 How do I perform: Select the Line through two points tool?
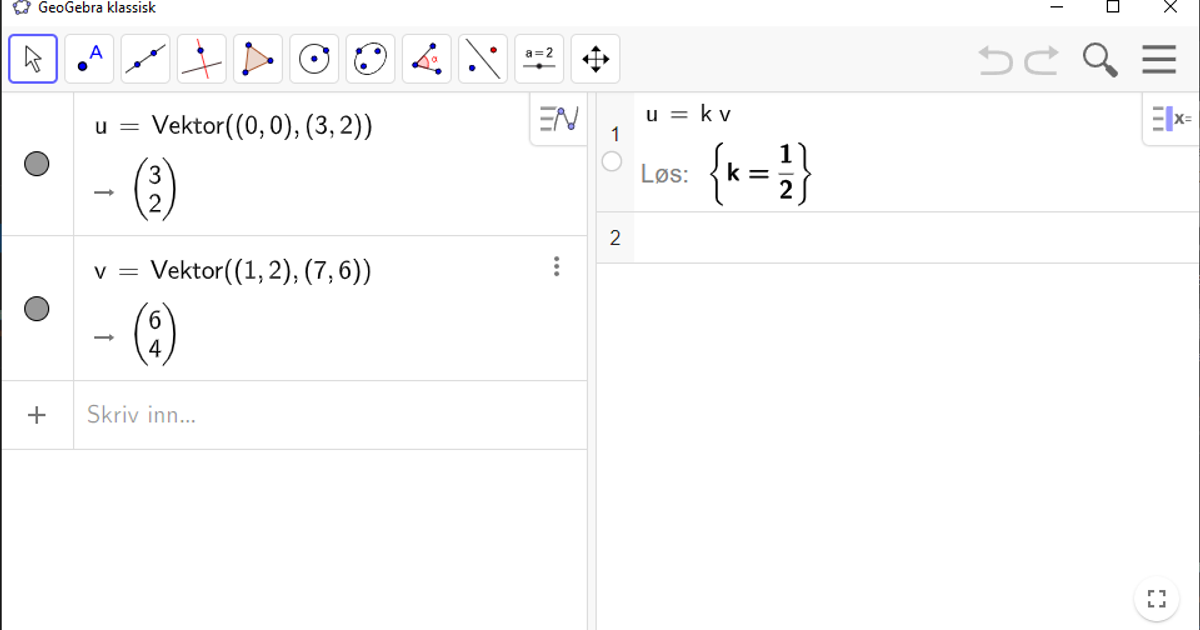click(144, 59)
